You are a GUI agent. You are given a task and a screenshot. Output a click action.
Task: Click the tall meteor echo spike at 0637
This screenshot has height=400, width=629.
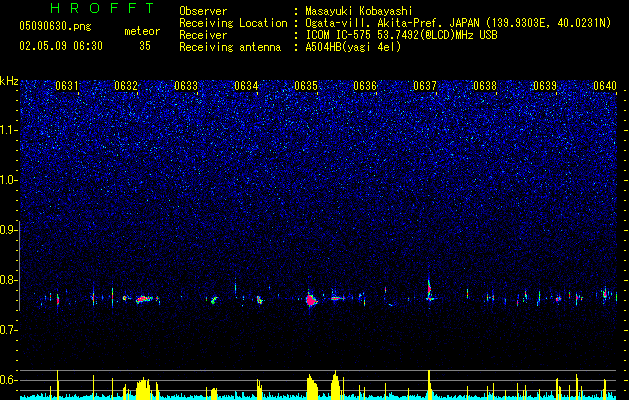click(x=429, y=290)
